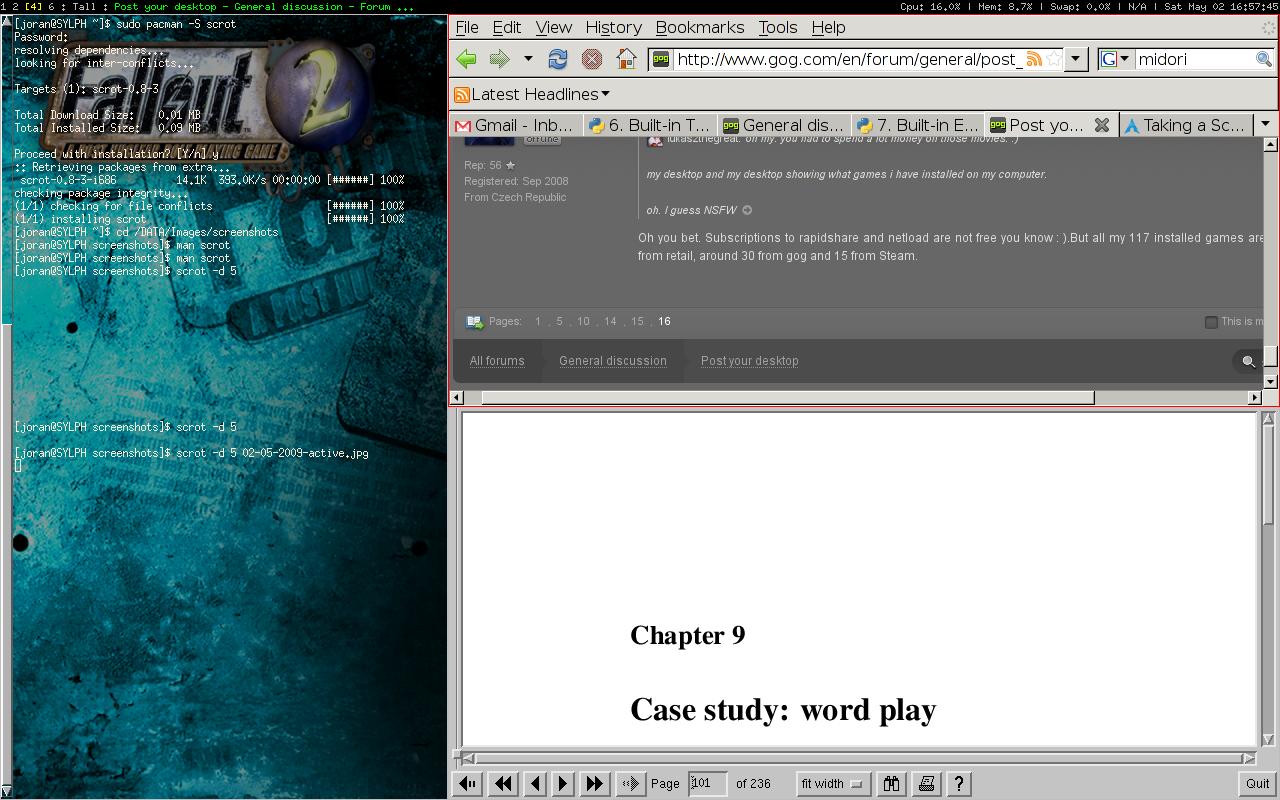Image resolution: width=1280 pixels, height=800 pixels.
Task: Open the list-all-tabs dropdown
Action: click(1265, 124)
